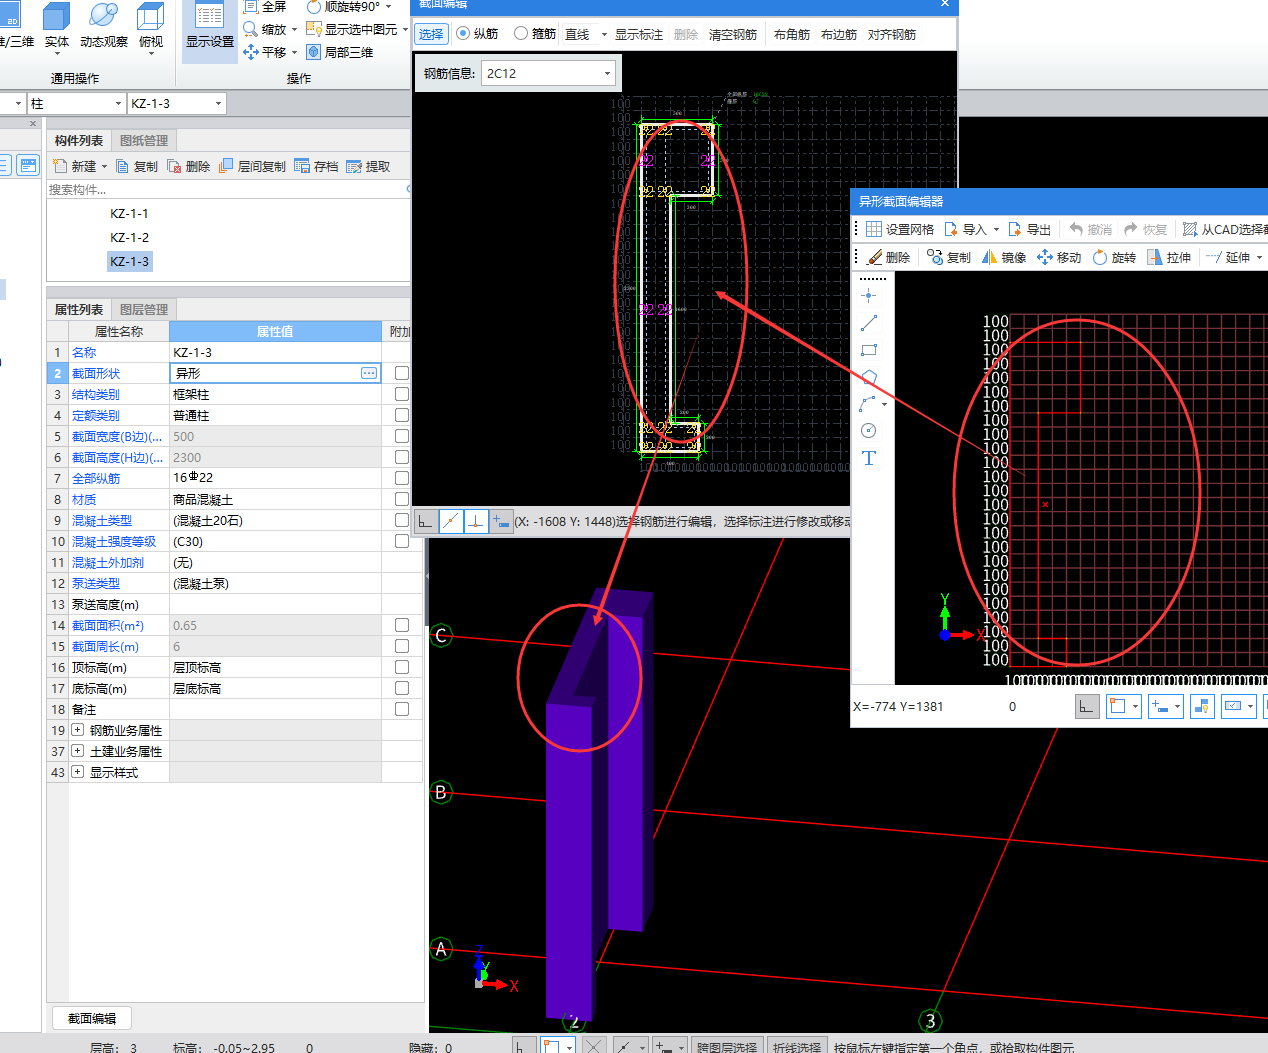Toggle the checkbox for the 全部纵筋 row
This screenshot has height=1053, width=1268.
coord(402,478)
